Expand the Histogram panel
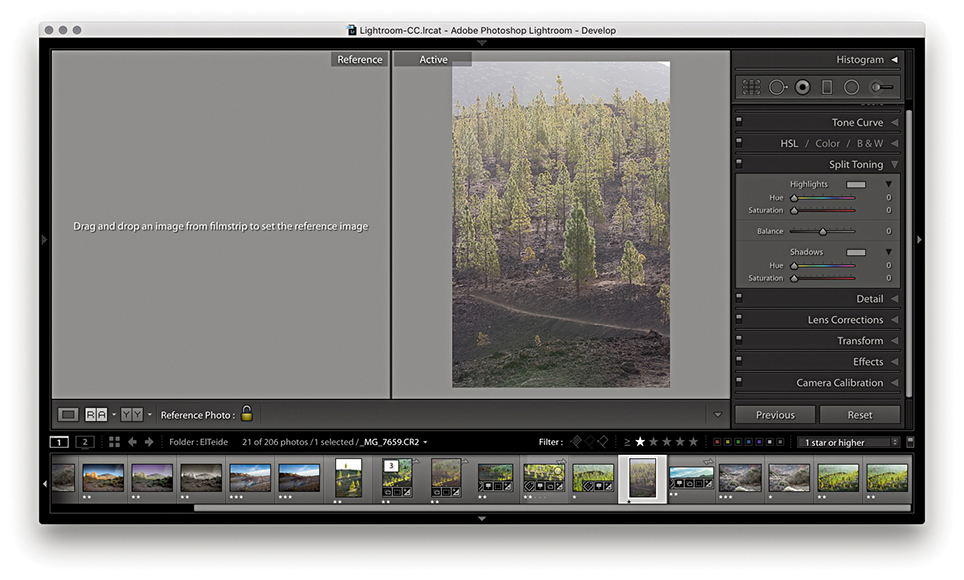Image resolution: width=964 pixels, height=580 pixels. click(894, 60)
